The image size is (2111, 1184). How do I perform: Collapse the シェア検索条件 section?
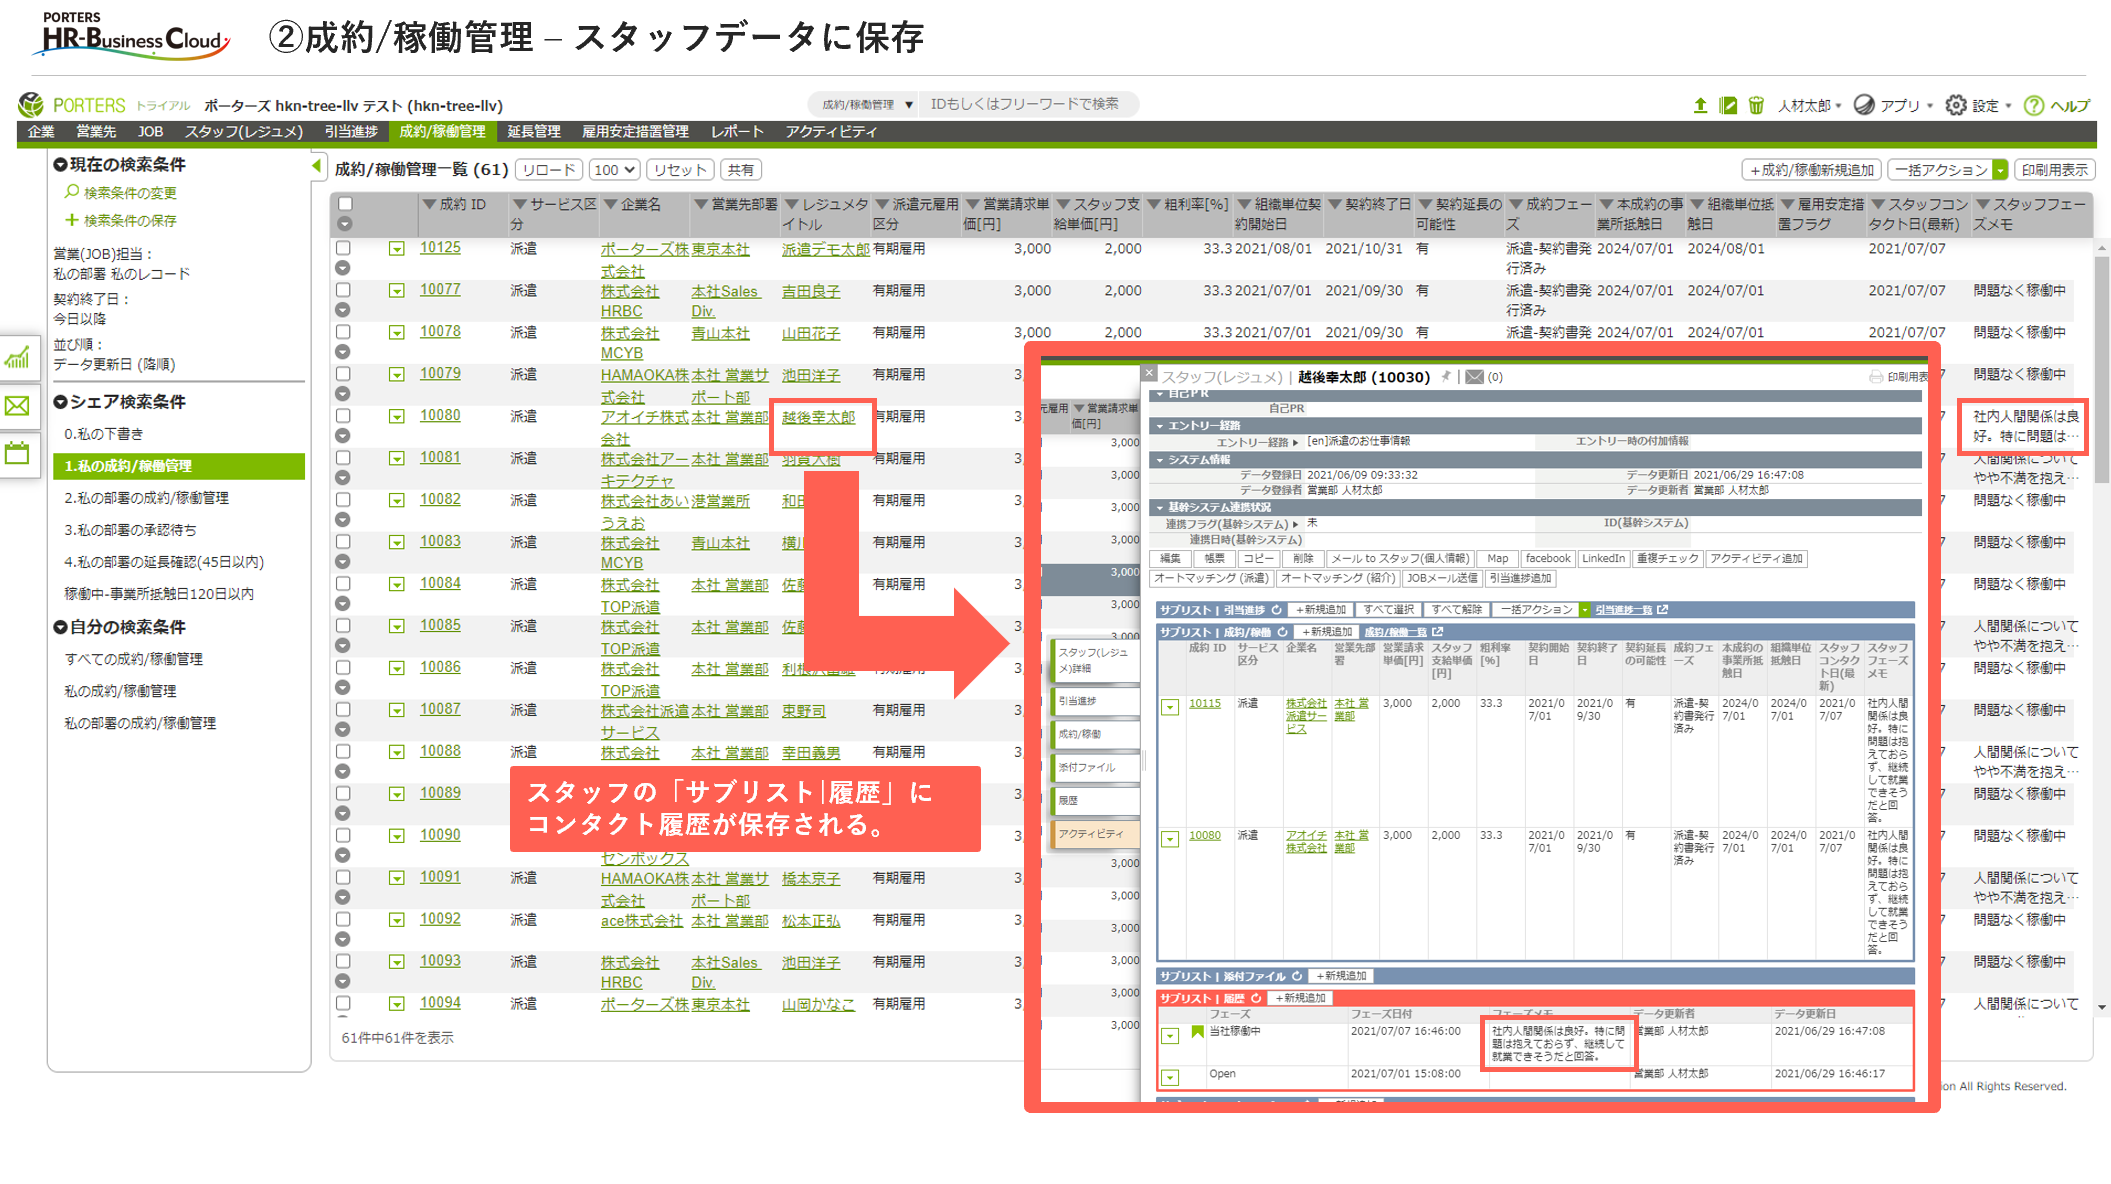(x=60, y=402)
